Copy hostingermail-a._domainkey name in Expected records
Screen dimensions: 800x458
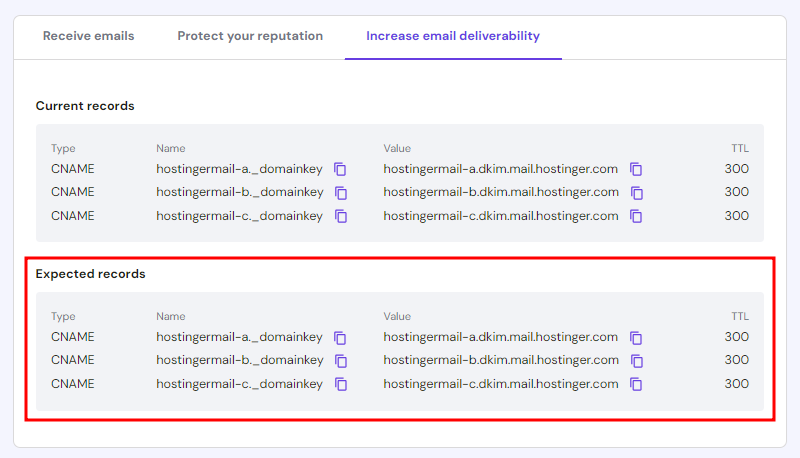click(340, 337)
